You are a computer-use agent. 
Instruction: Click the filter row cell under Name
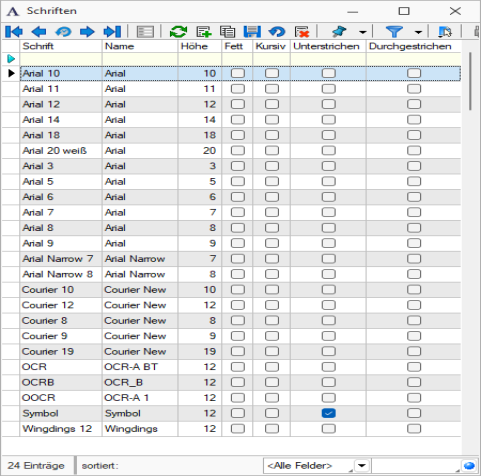[140, 59]
